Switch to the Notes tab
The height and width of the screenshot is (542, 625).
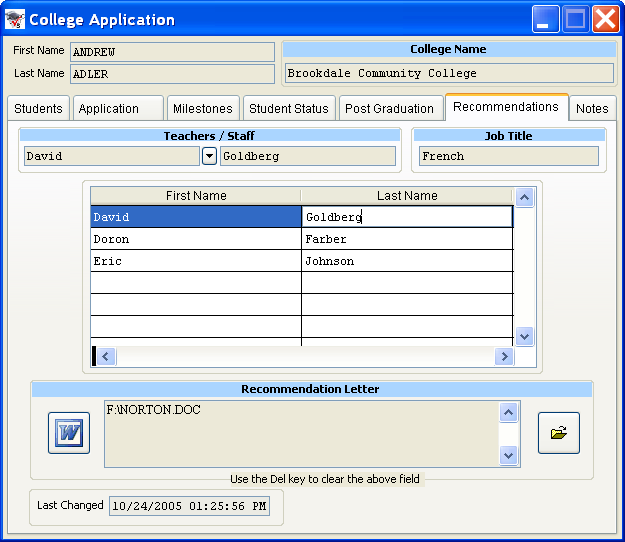pos(592,109)
